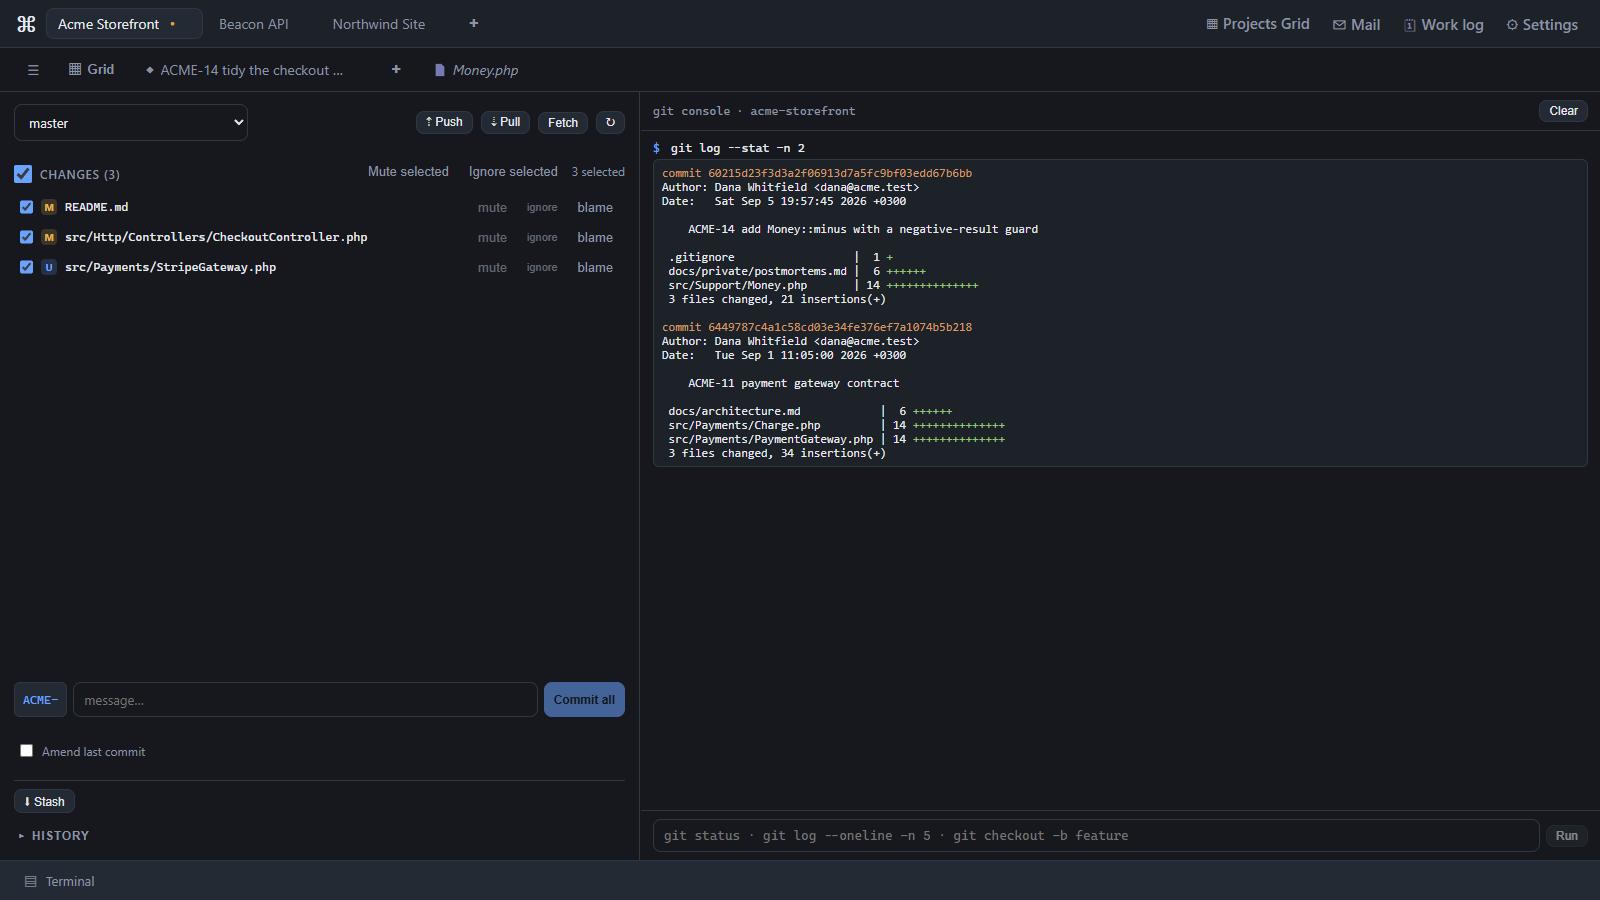Open the Projects Grid
This screenshot has width=1600, height=900.
coord(1258,24)
